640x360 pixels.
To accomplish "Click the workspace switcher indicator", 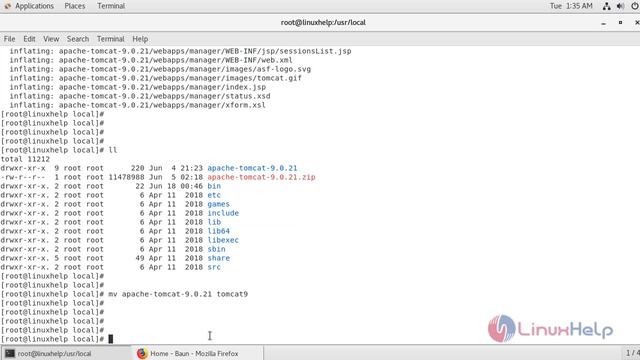I will coord(632,353).
